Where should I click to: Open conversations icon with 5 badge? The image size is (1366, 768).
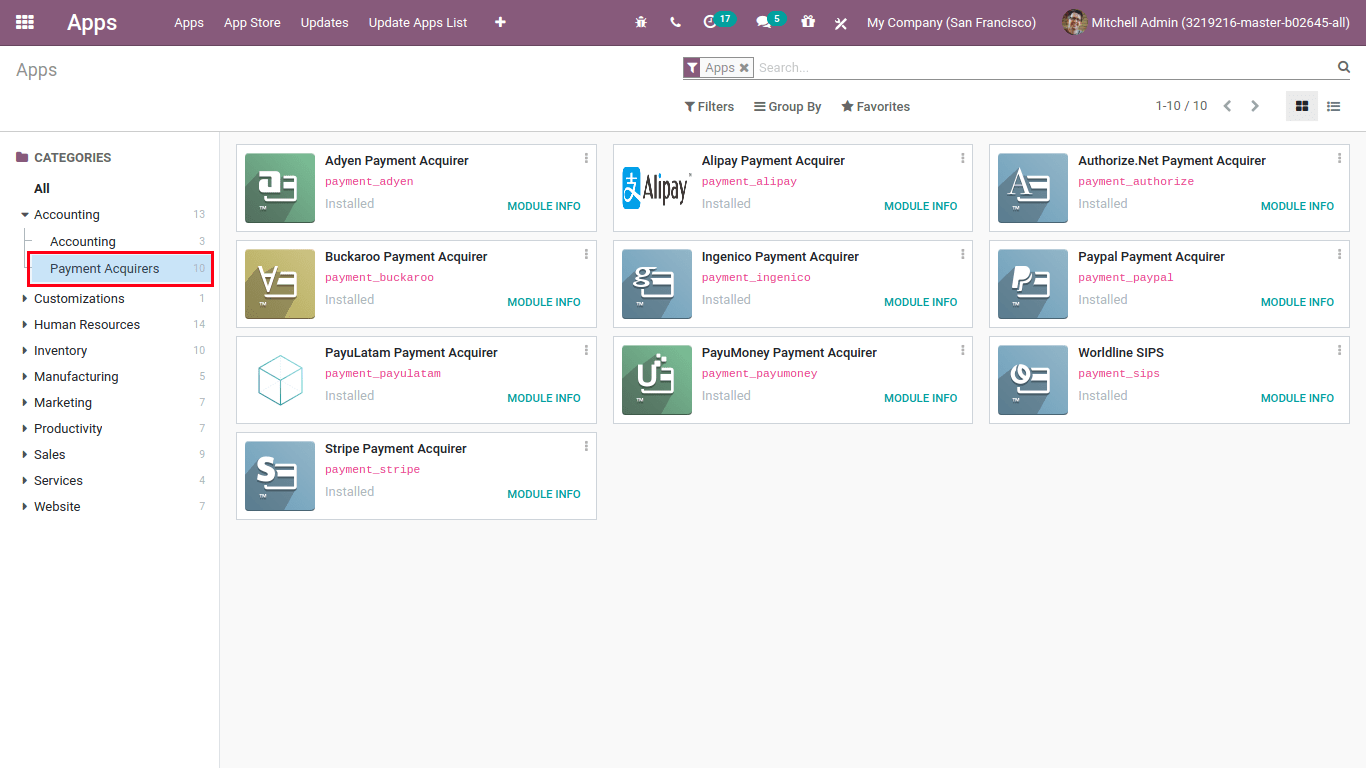771,21
